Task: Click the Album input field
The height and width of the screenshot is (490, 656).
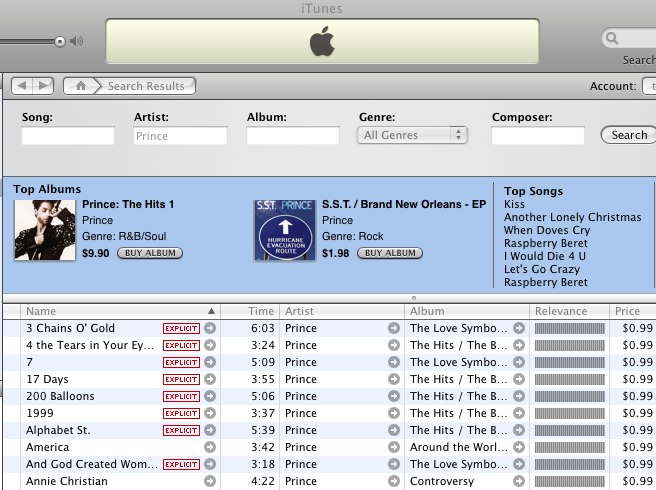Action: point(293,136)
